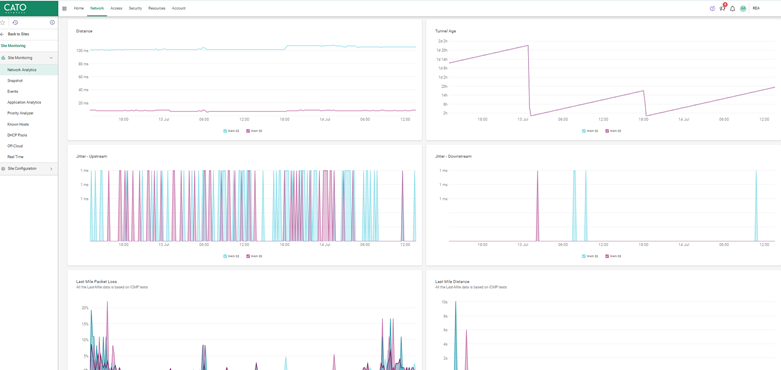Click the REA account name
This screenshot has height=370, width=781.
coord(756,8)
